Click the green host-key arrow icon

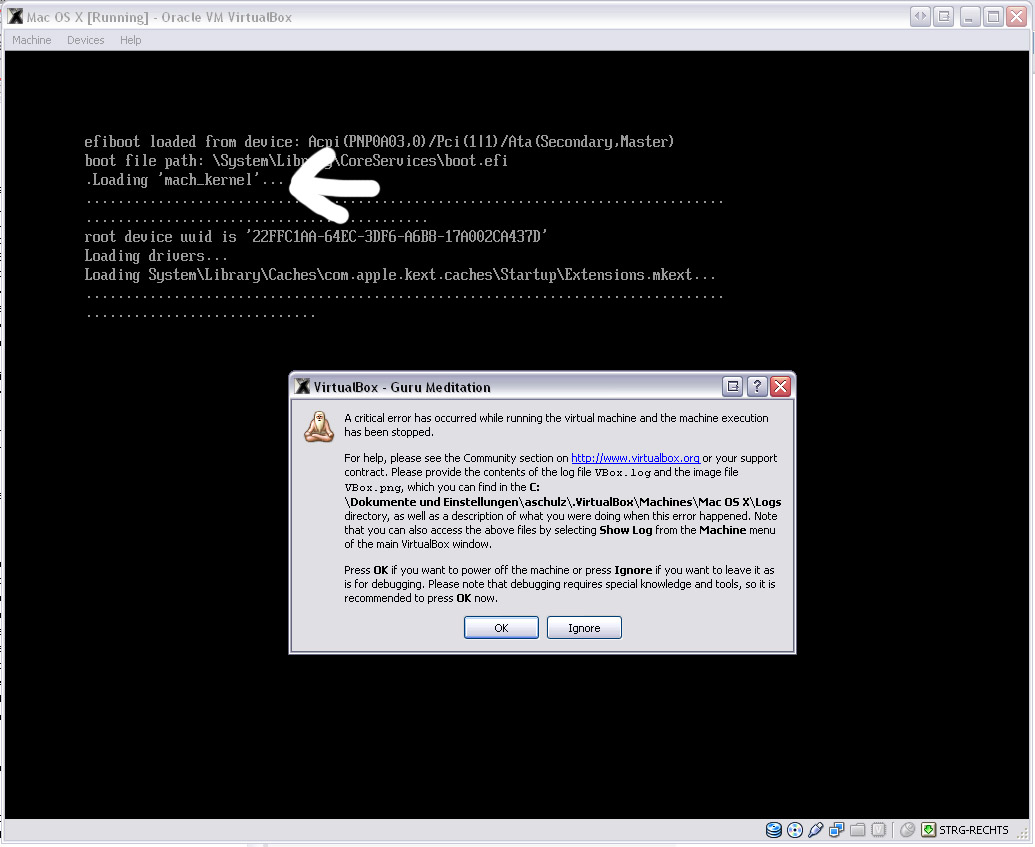[928, 830]
